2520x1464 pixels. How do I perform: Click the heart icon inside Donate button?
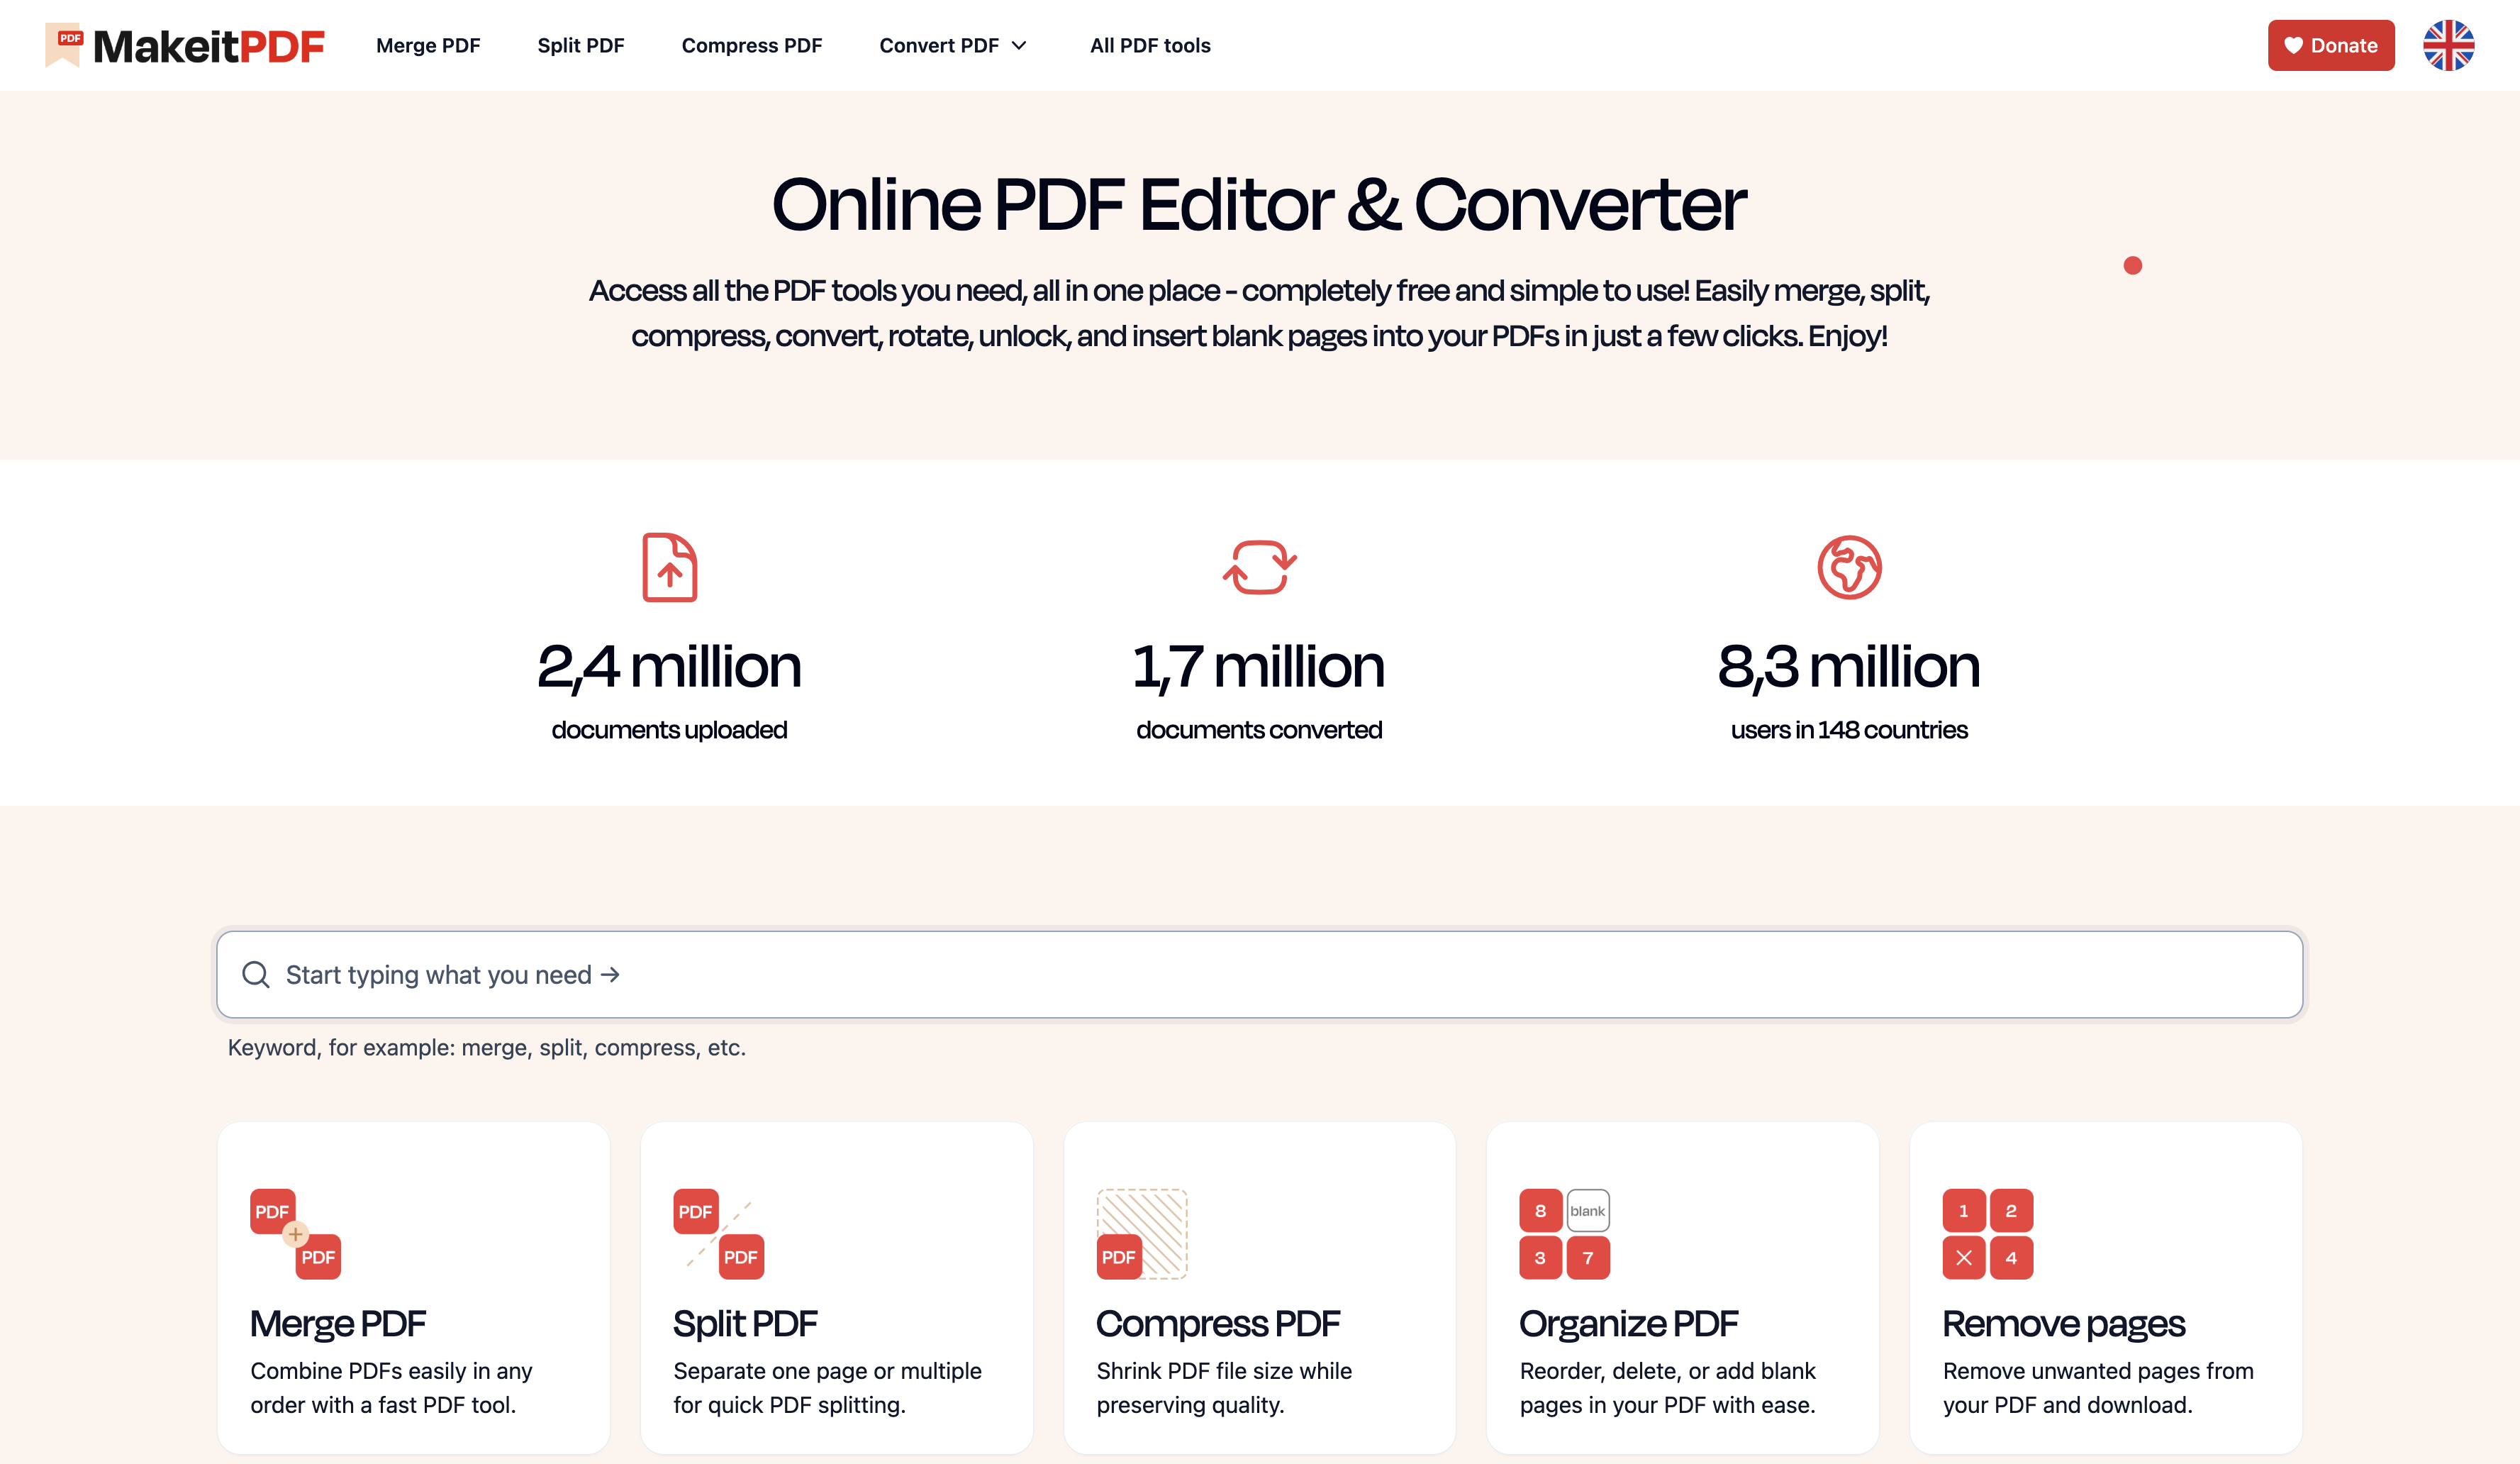[2293, 45]
